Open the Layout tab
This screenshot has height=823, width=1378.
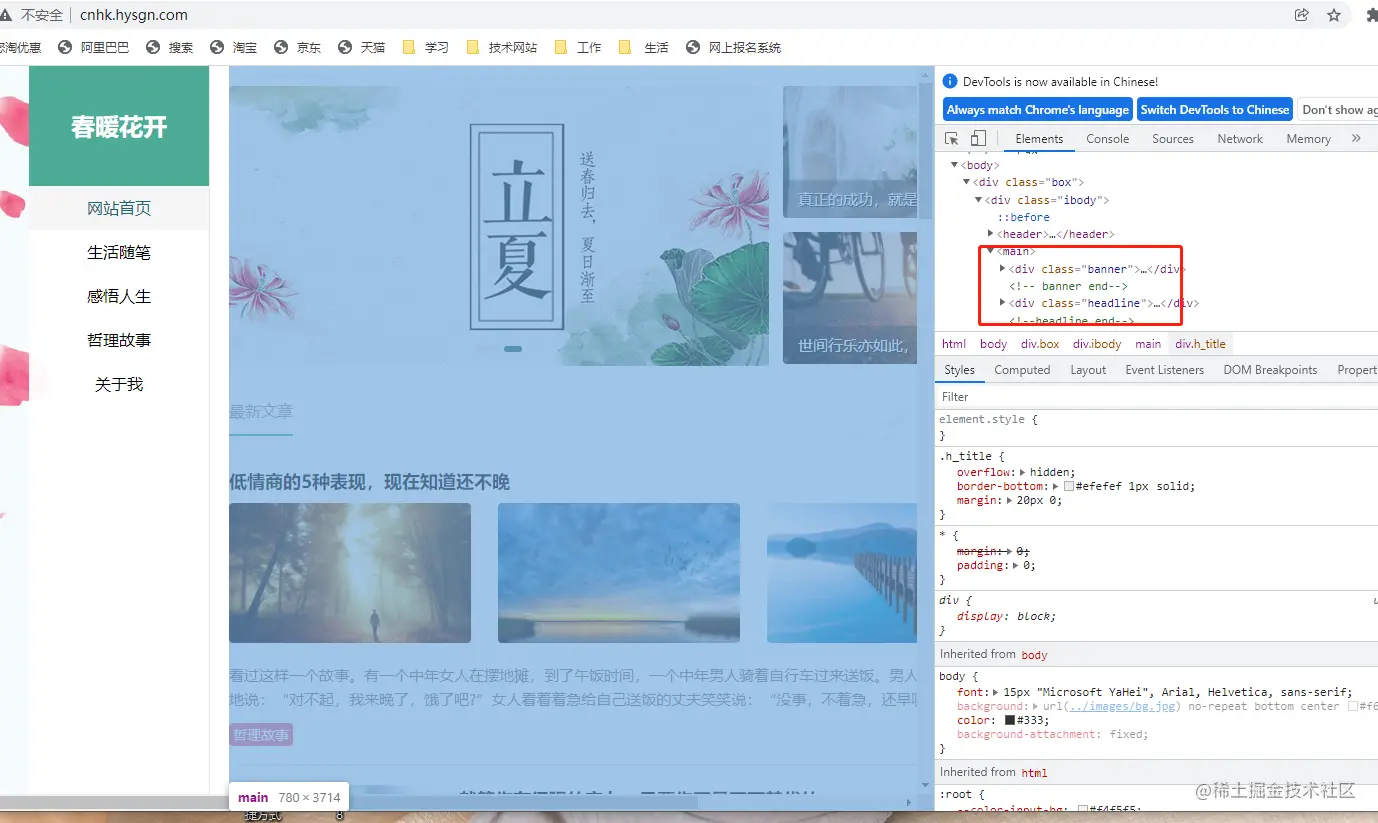pyautogui.click(x=1088, y=370)
